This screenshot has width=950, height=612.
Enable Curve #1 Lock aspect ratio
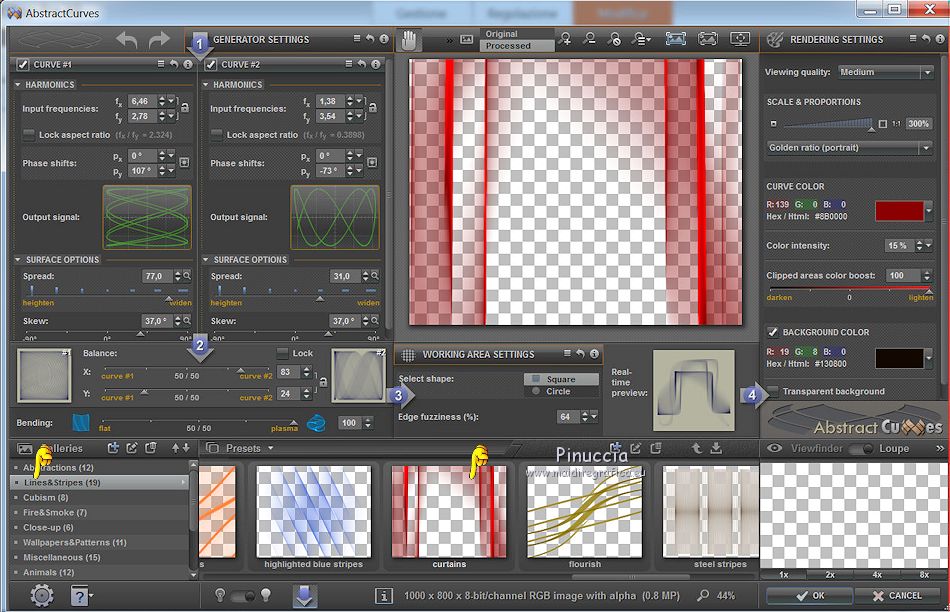[28, 135]
